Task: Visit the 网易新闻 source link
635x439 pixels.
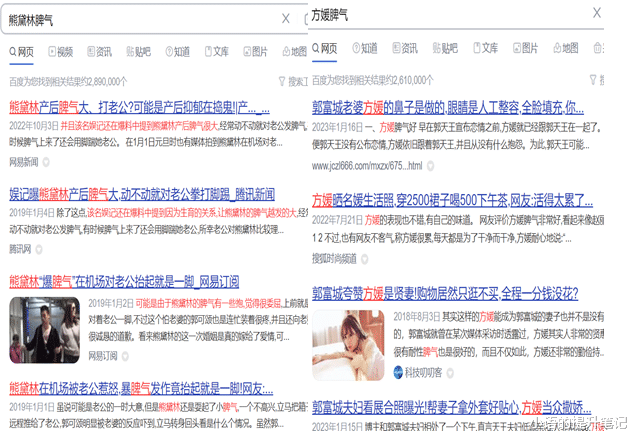Action: tap(23, 162)
